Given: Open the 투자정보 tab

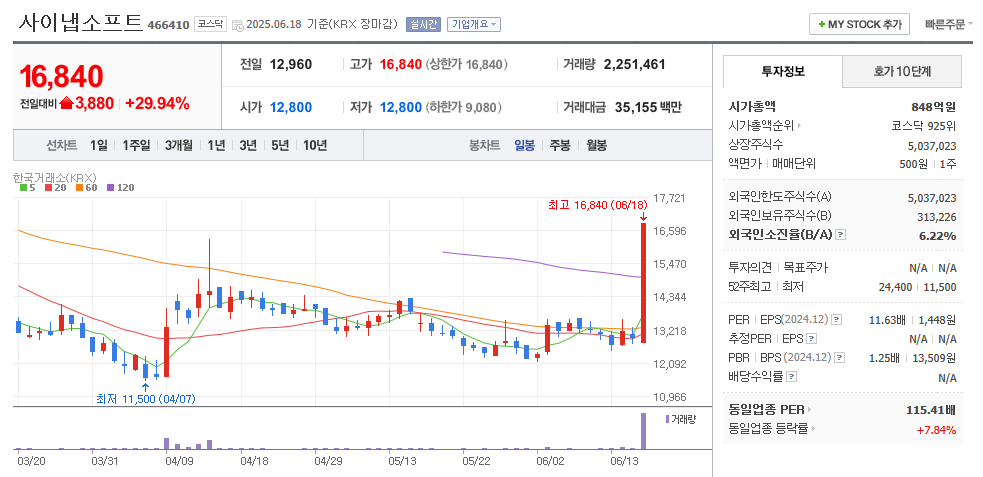Looking at the screenshot, I should [783, 71].
